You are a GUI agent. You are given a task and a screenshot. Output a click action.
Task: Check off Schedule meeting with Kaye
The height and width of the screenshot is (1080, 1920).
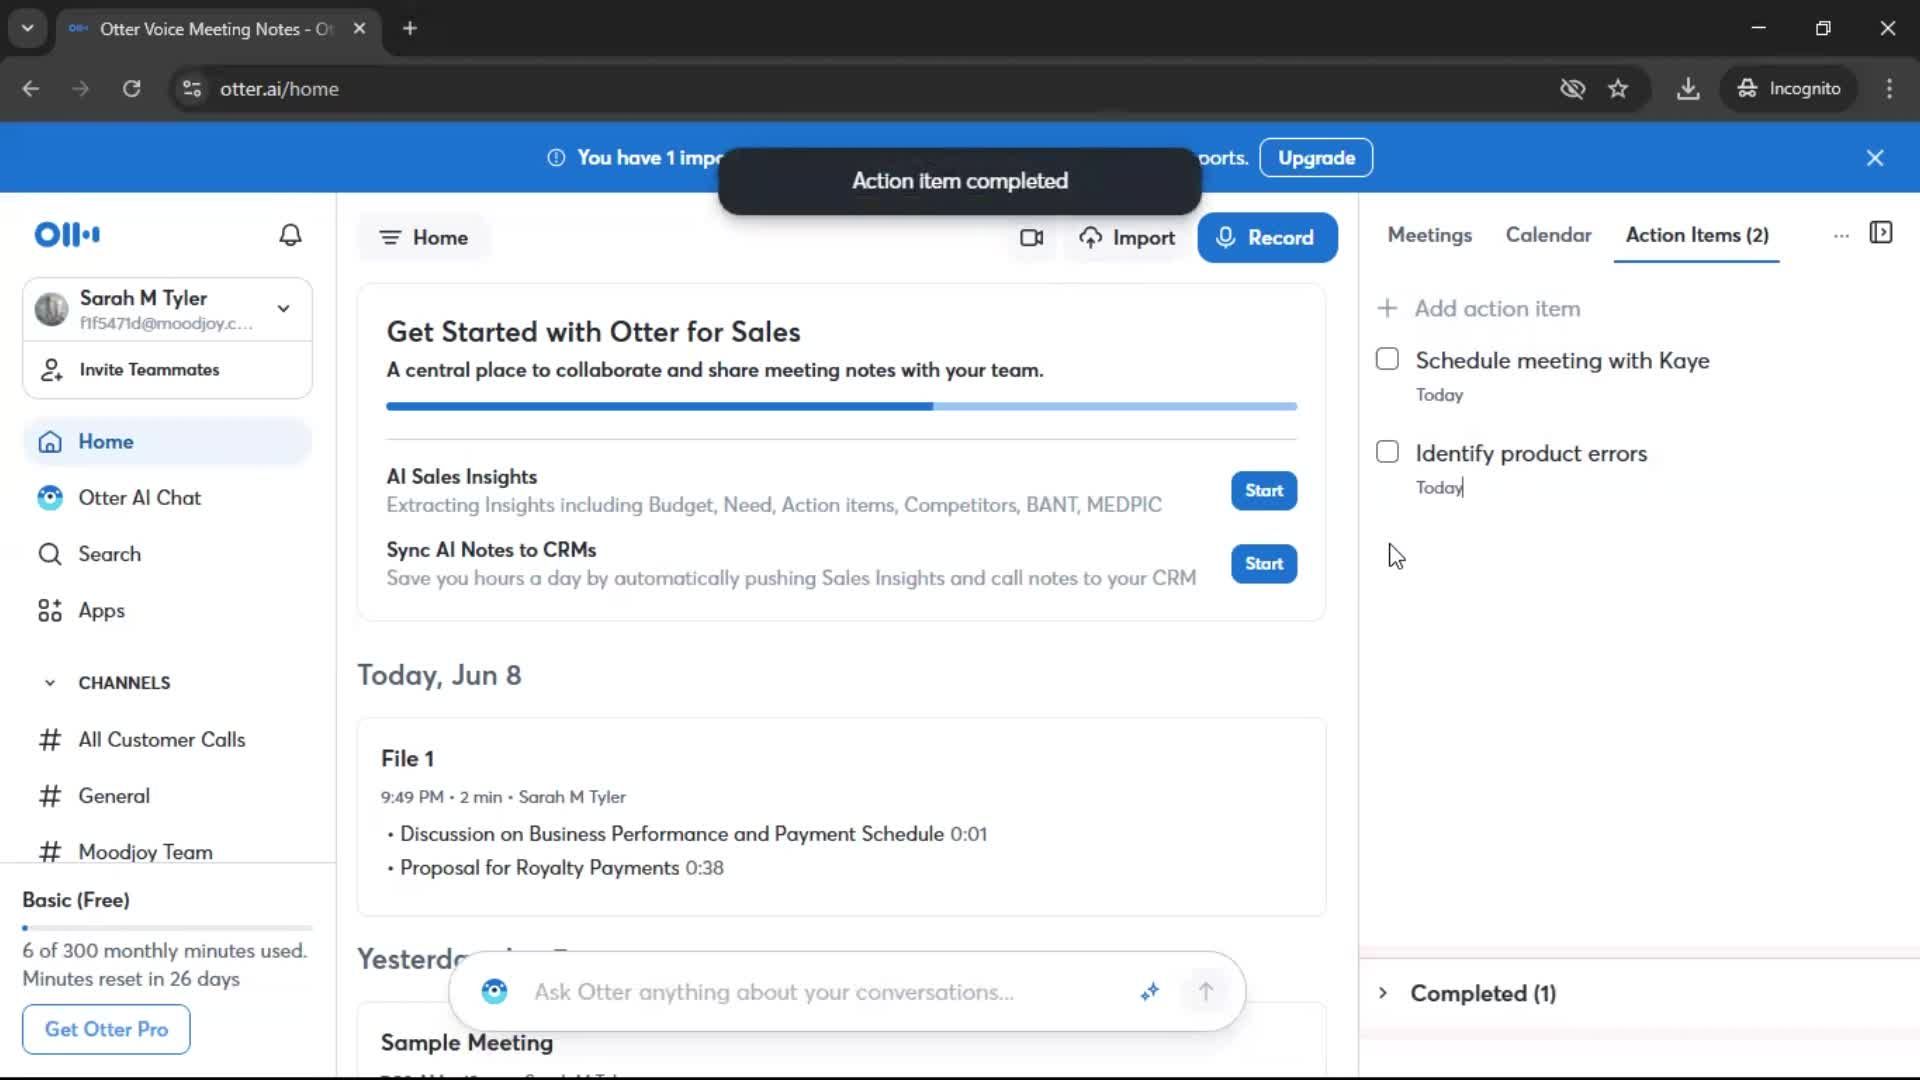[x=1387, y=359]
